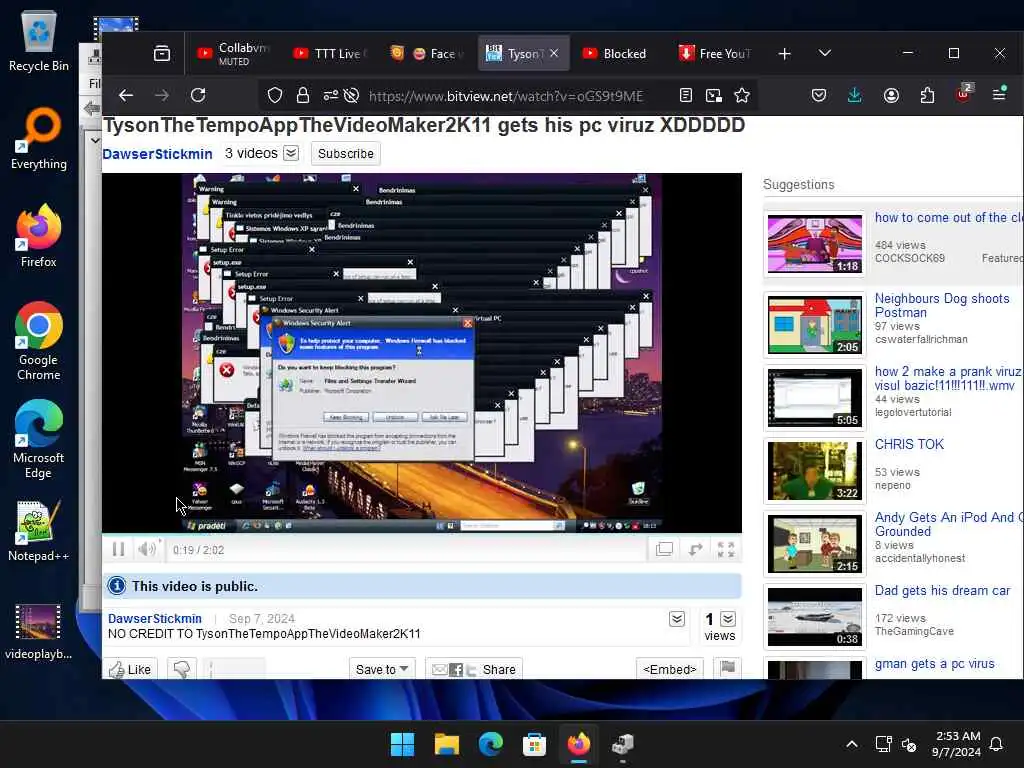1024x768 pixels.
Task: Toggle reader view icon in address bar
Action: [686, 96]
